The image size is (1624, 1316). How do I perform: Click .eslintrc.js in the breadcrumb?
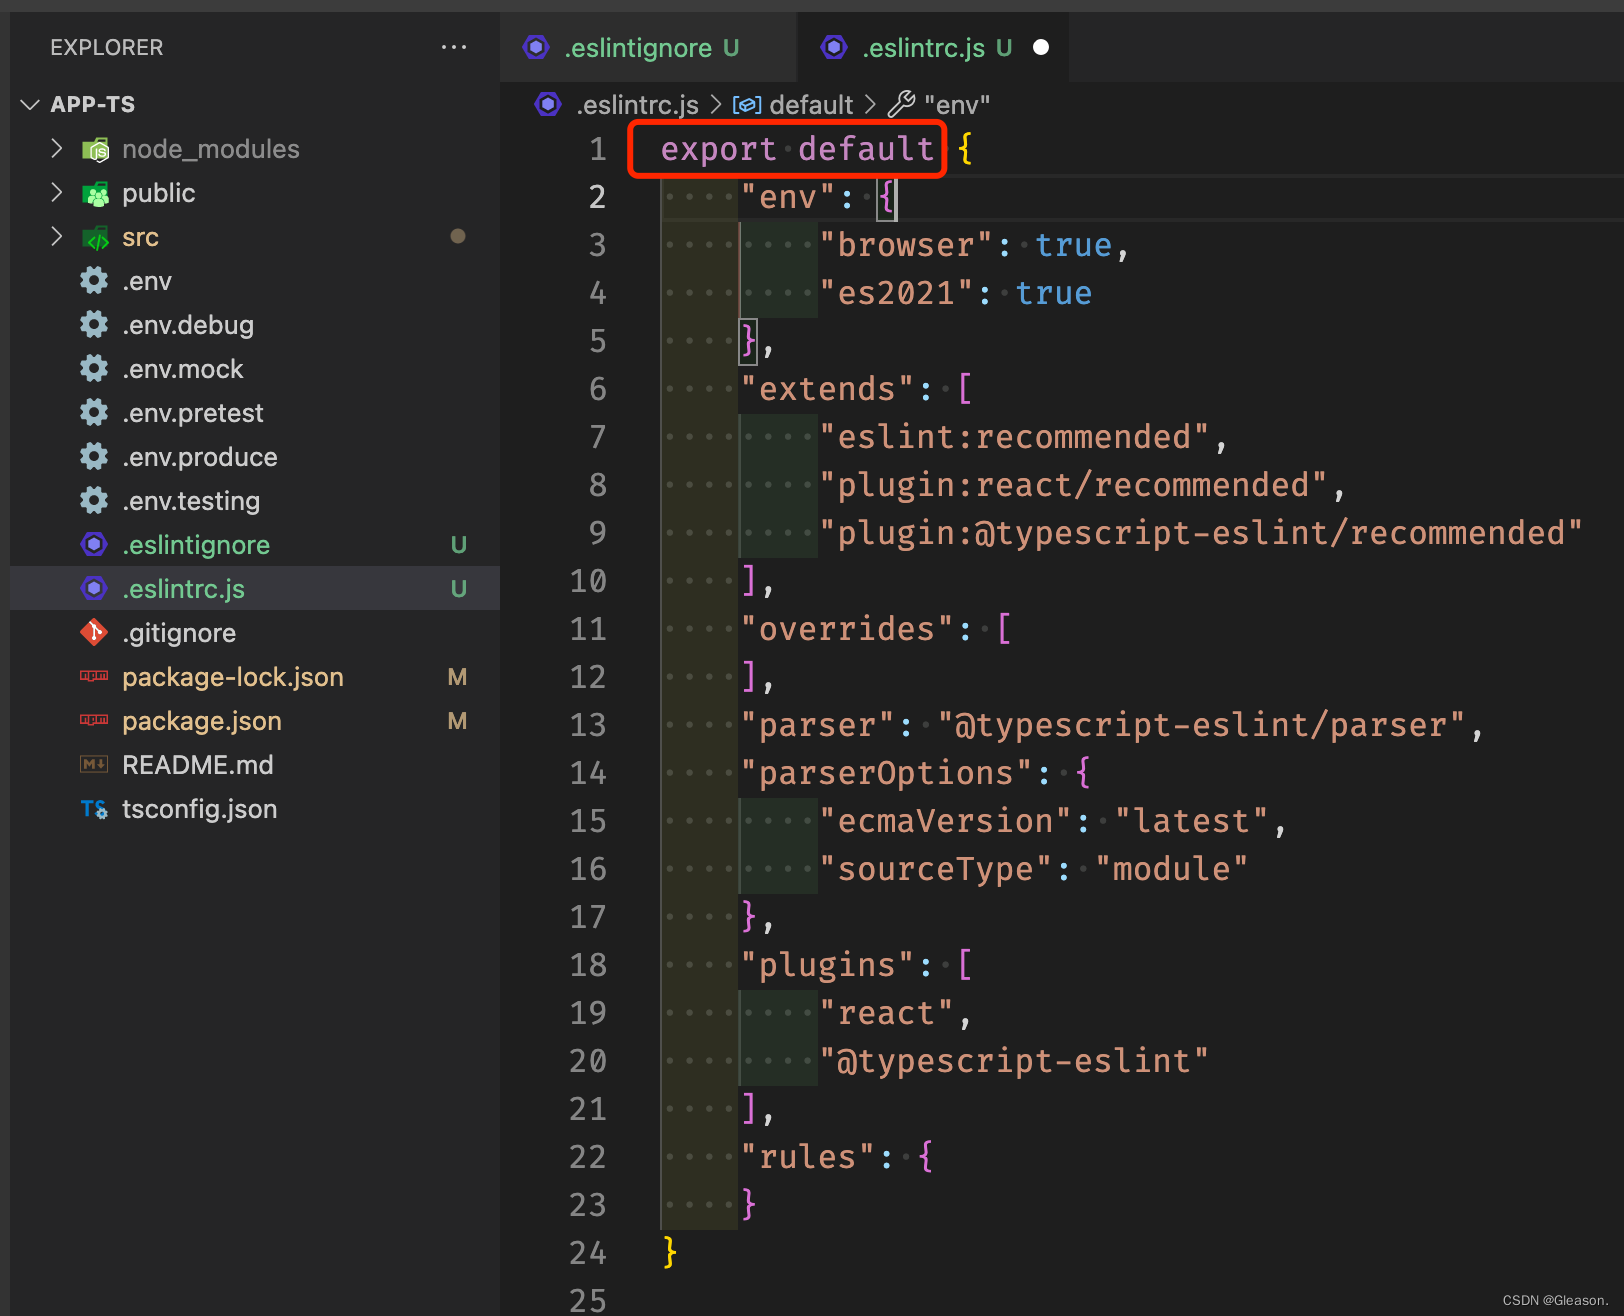pyautogui.click(x=637, y=105)
